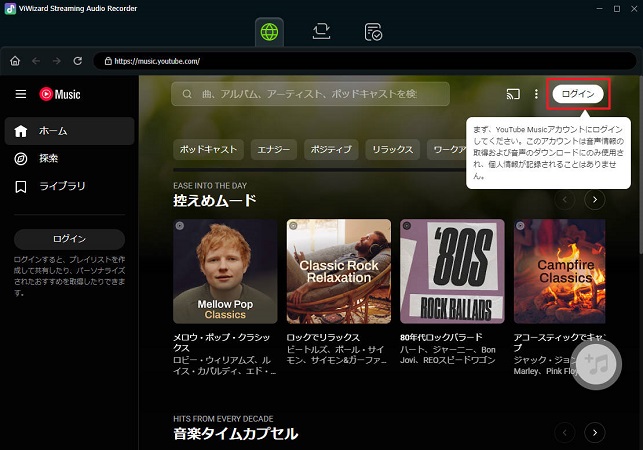
Task: Click the lock icon in address bar
Action: coord(108,61)
